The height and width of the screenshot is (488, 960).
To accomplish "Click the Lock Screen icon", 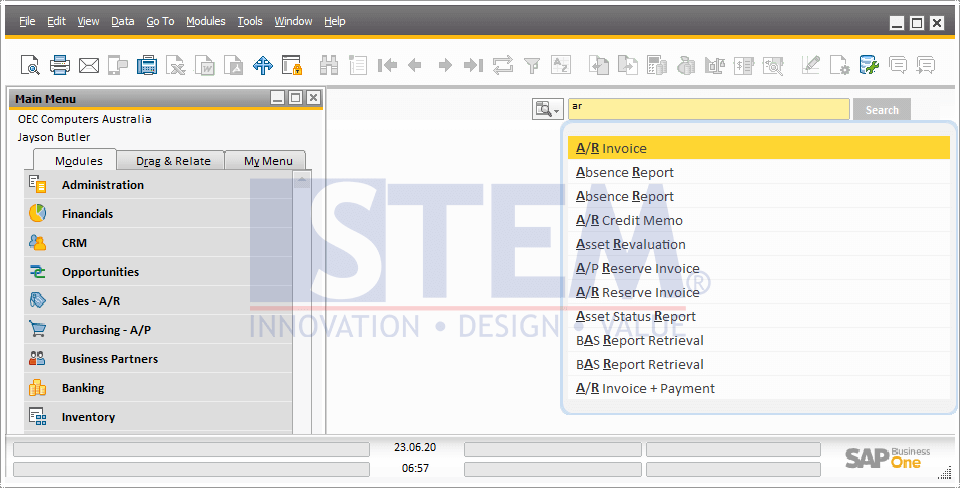I will tap(292, 65).
